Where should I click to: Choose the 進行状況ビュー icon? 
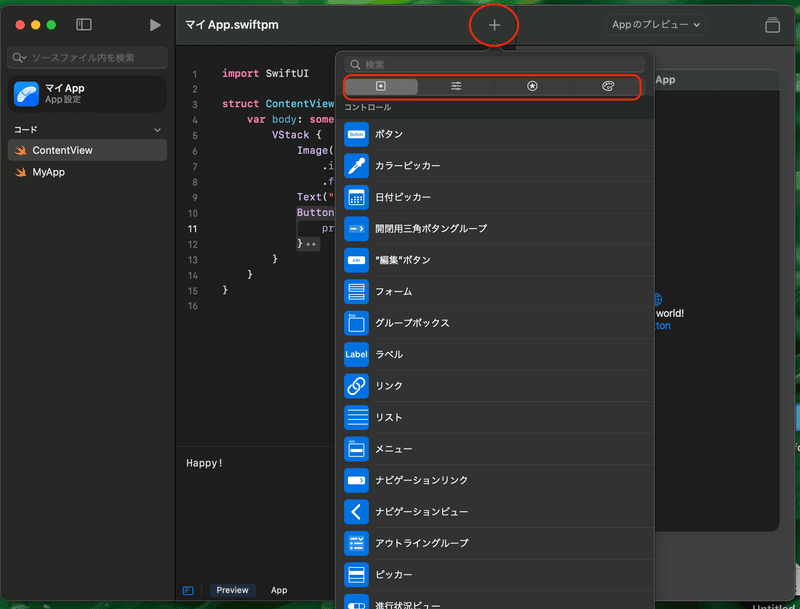tap(356, 602)
